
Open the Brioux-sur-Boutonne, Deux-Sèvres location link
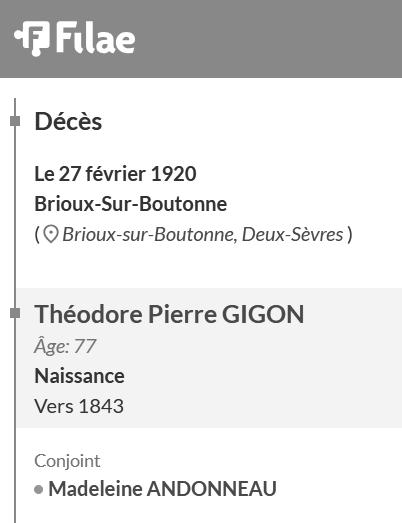click(203, 234)
